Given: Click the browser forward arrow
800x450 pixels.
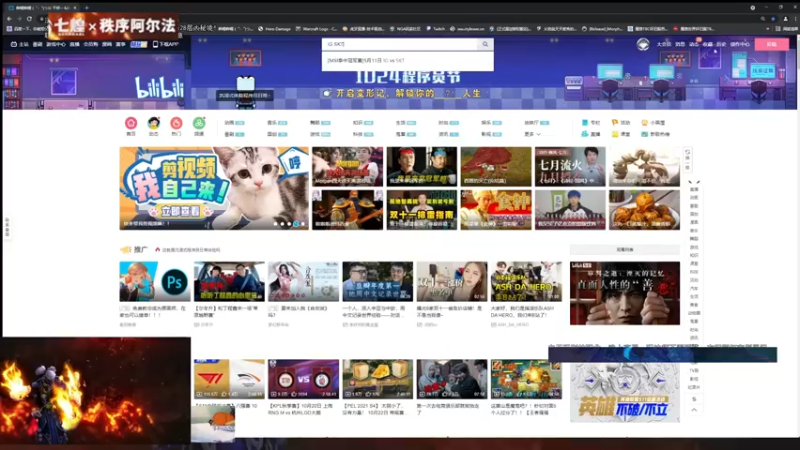Looking at the screenshot, I should pyautogui.click(x=19, y=19).
